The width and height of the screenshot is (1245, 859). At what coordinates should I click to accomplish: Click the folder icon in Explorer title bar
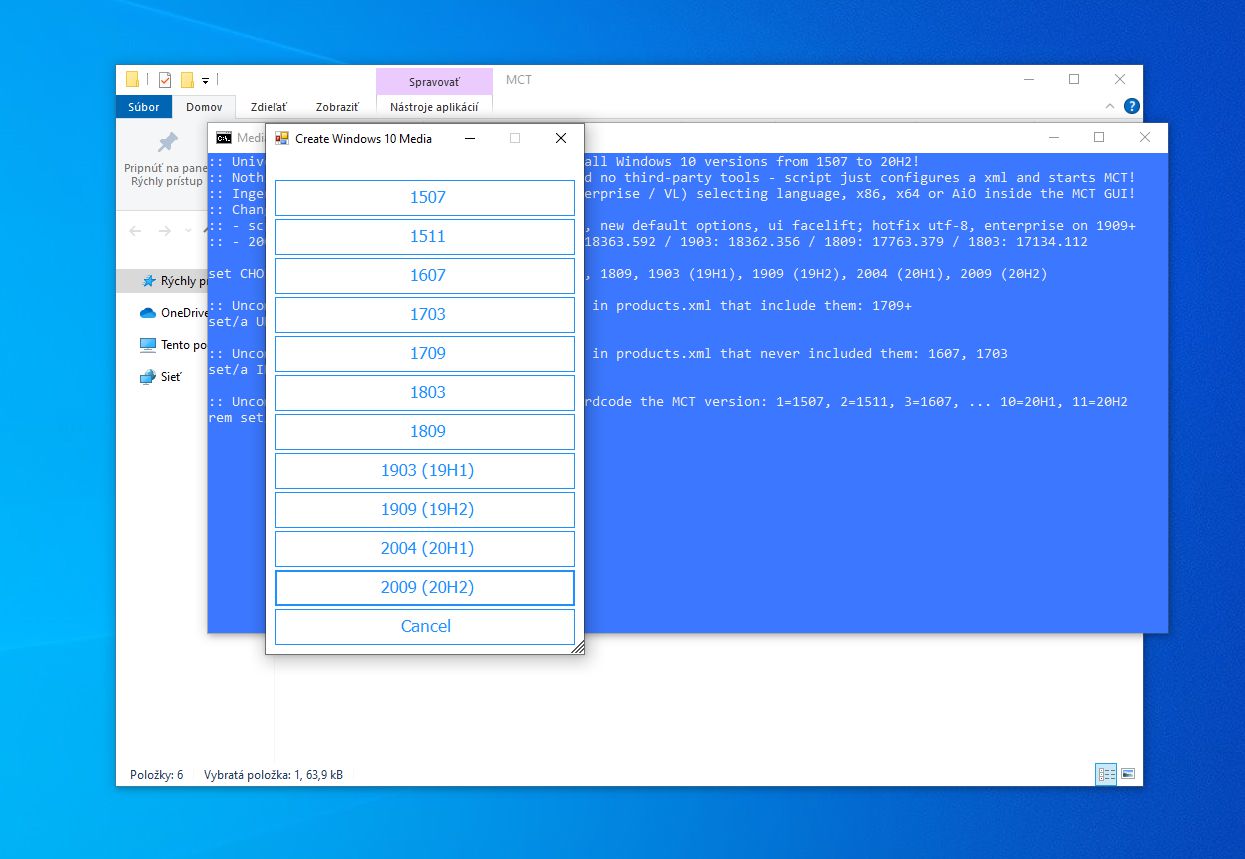[132, 80]
